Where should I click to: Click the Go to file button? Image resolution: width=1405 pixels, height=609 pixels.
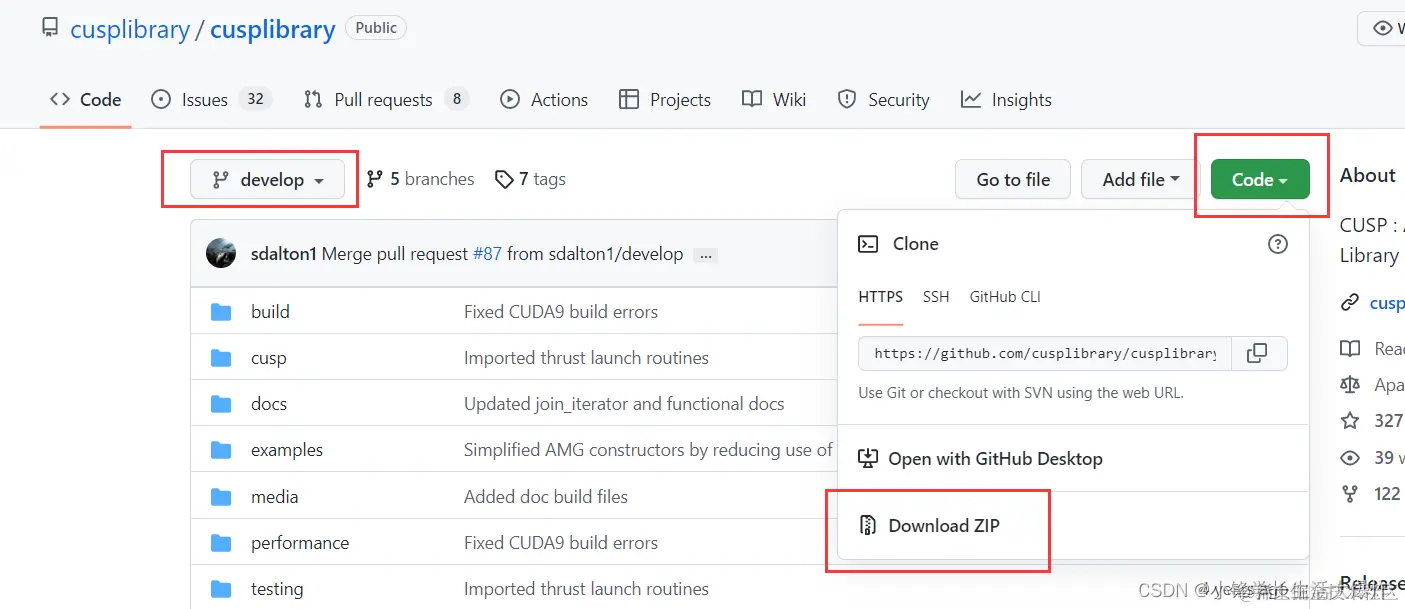pyautogui.click(x=1013, y=179)
